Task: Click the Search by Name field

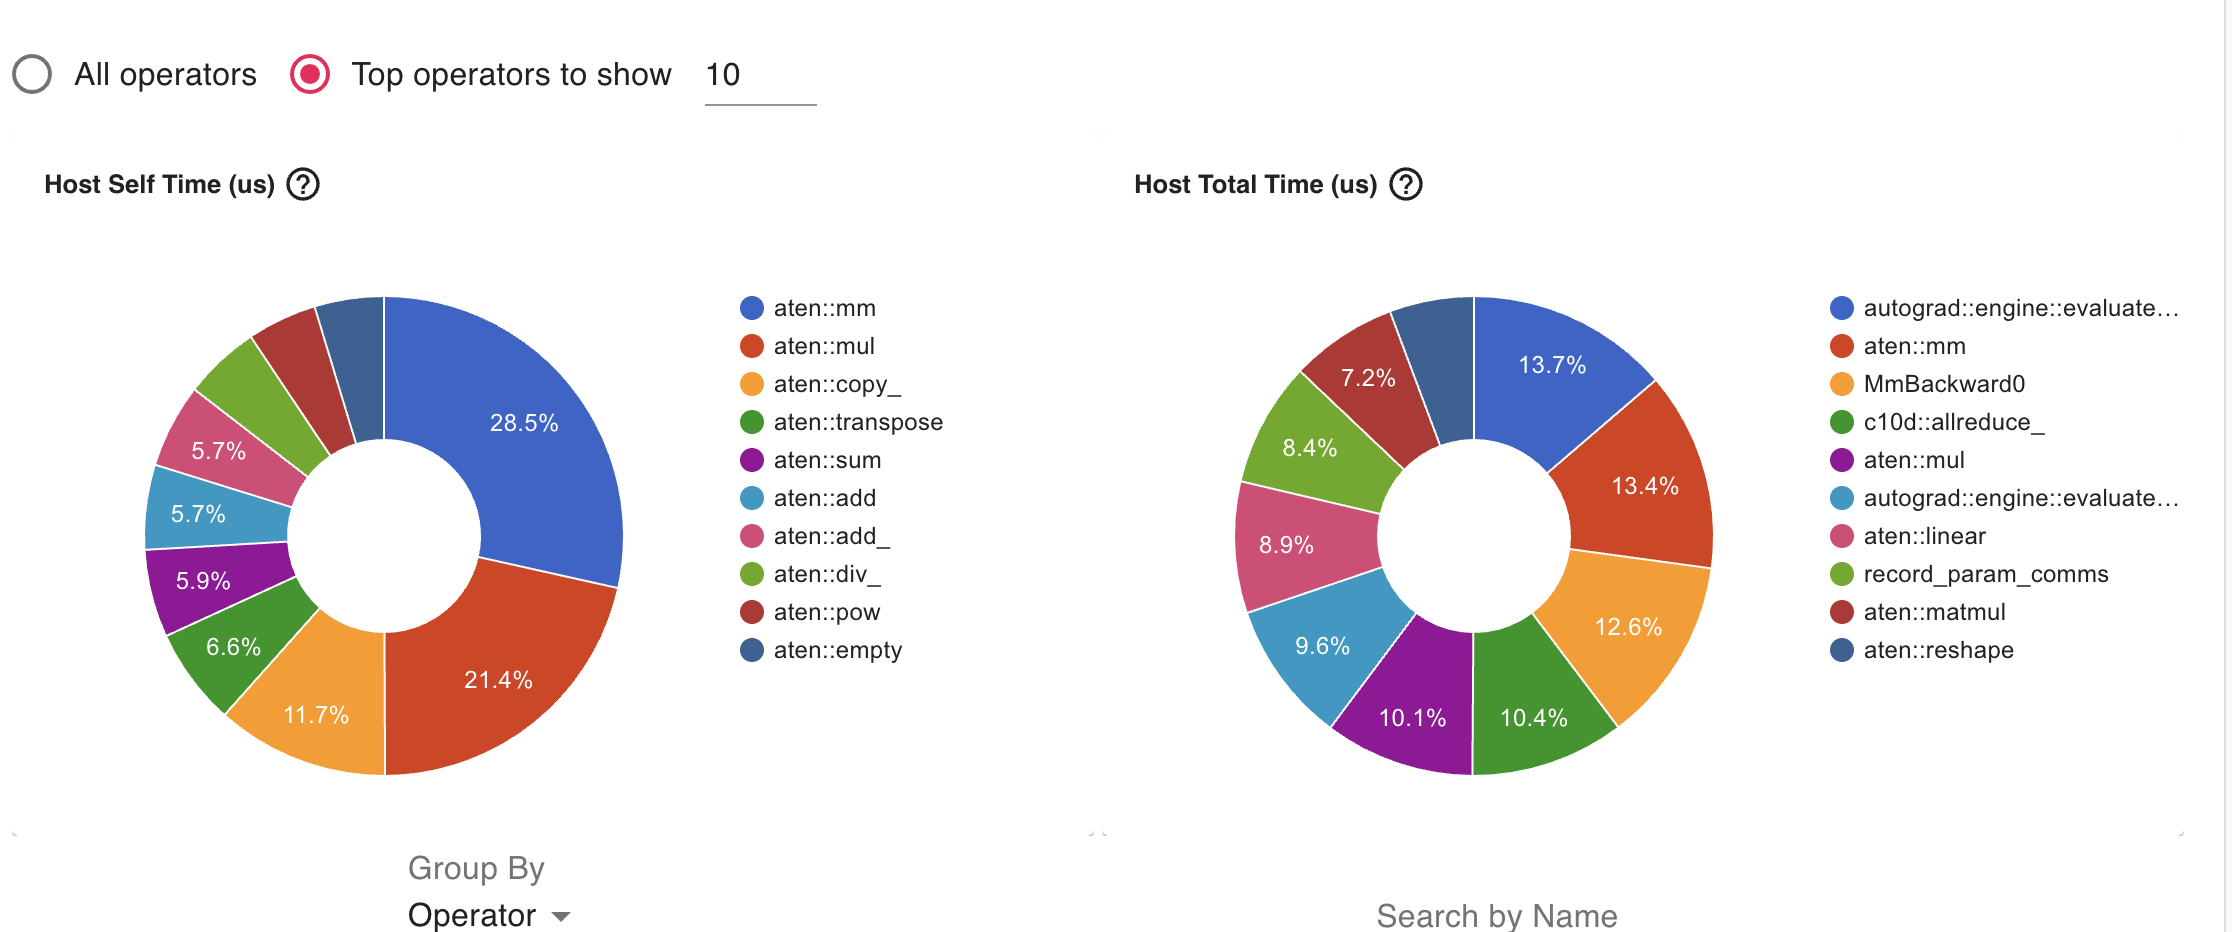Action: [x=1496, y=914]
